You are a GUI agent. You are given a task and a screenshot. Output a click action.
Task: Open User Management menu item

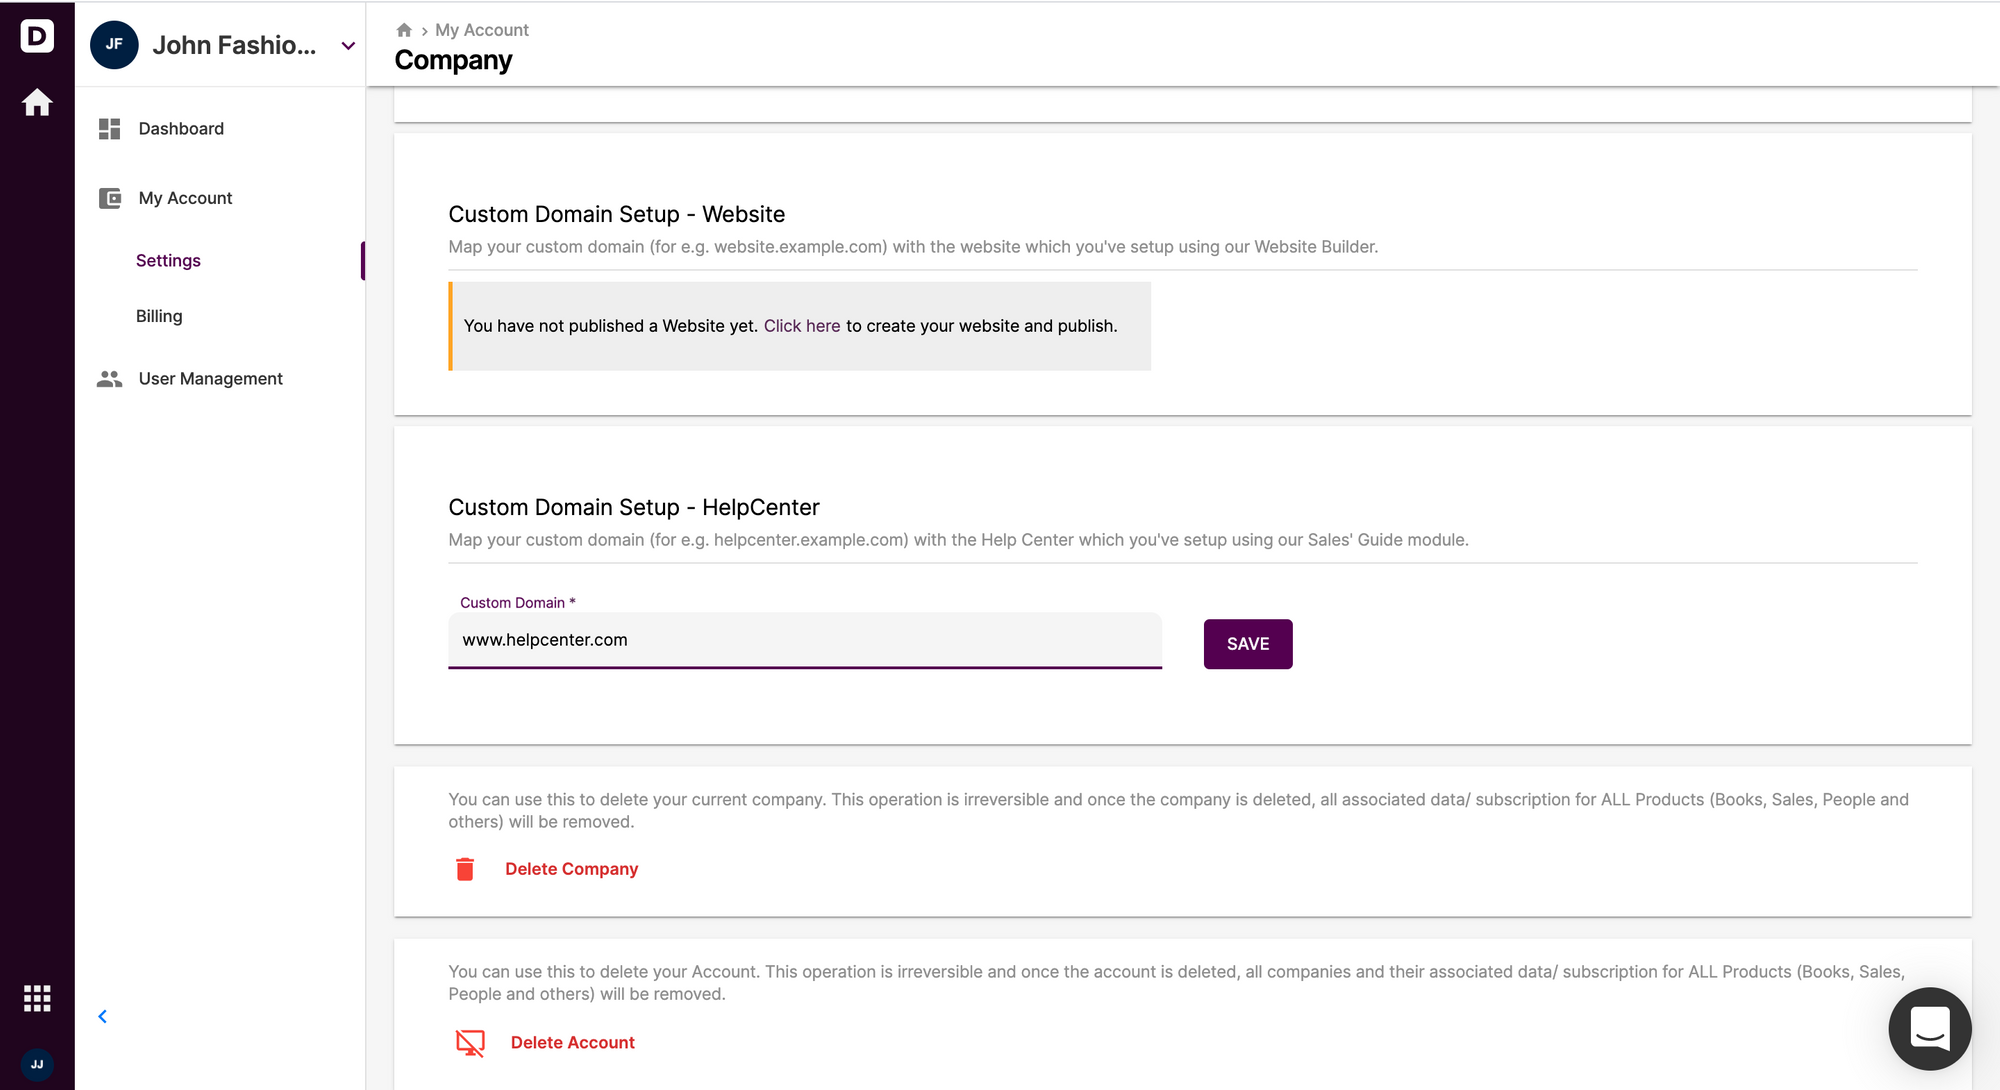(210, 379)
